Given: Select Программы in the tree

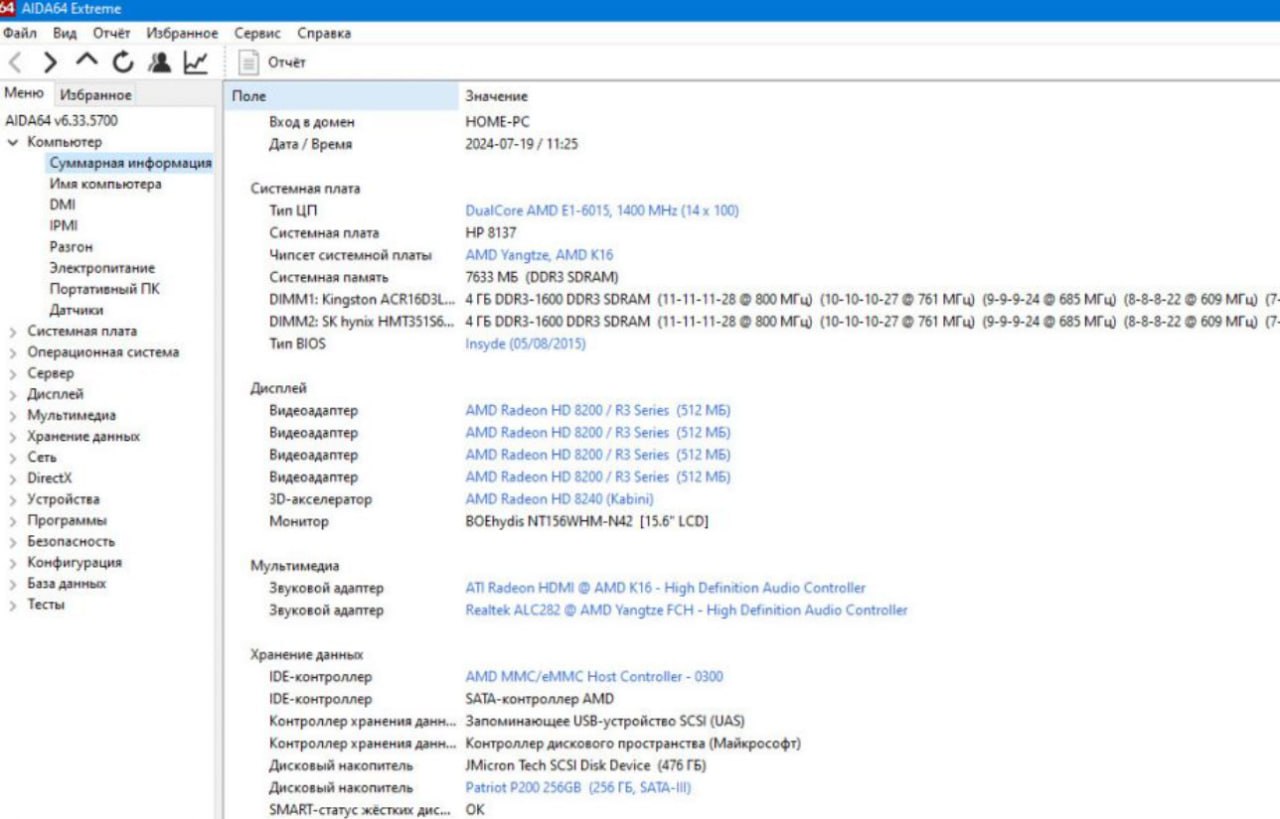Looking at the screenshot, I should click(67, 520).
